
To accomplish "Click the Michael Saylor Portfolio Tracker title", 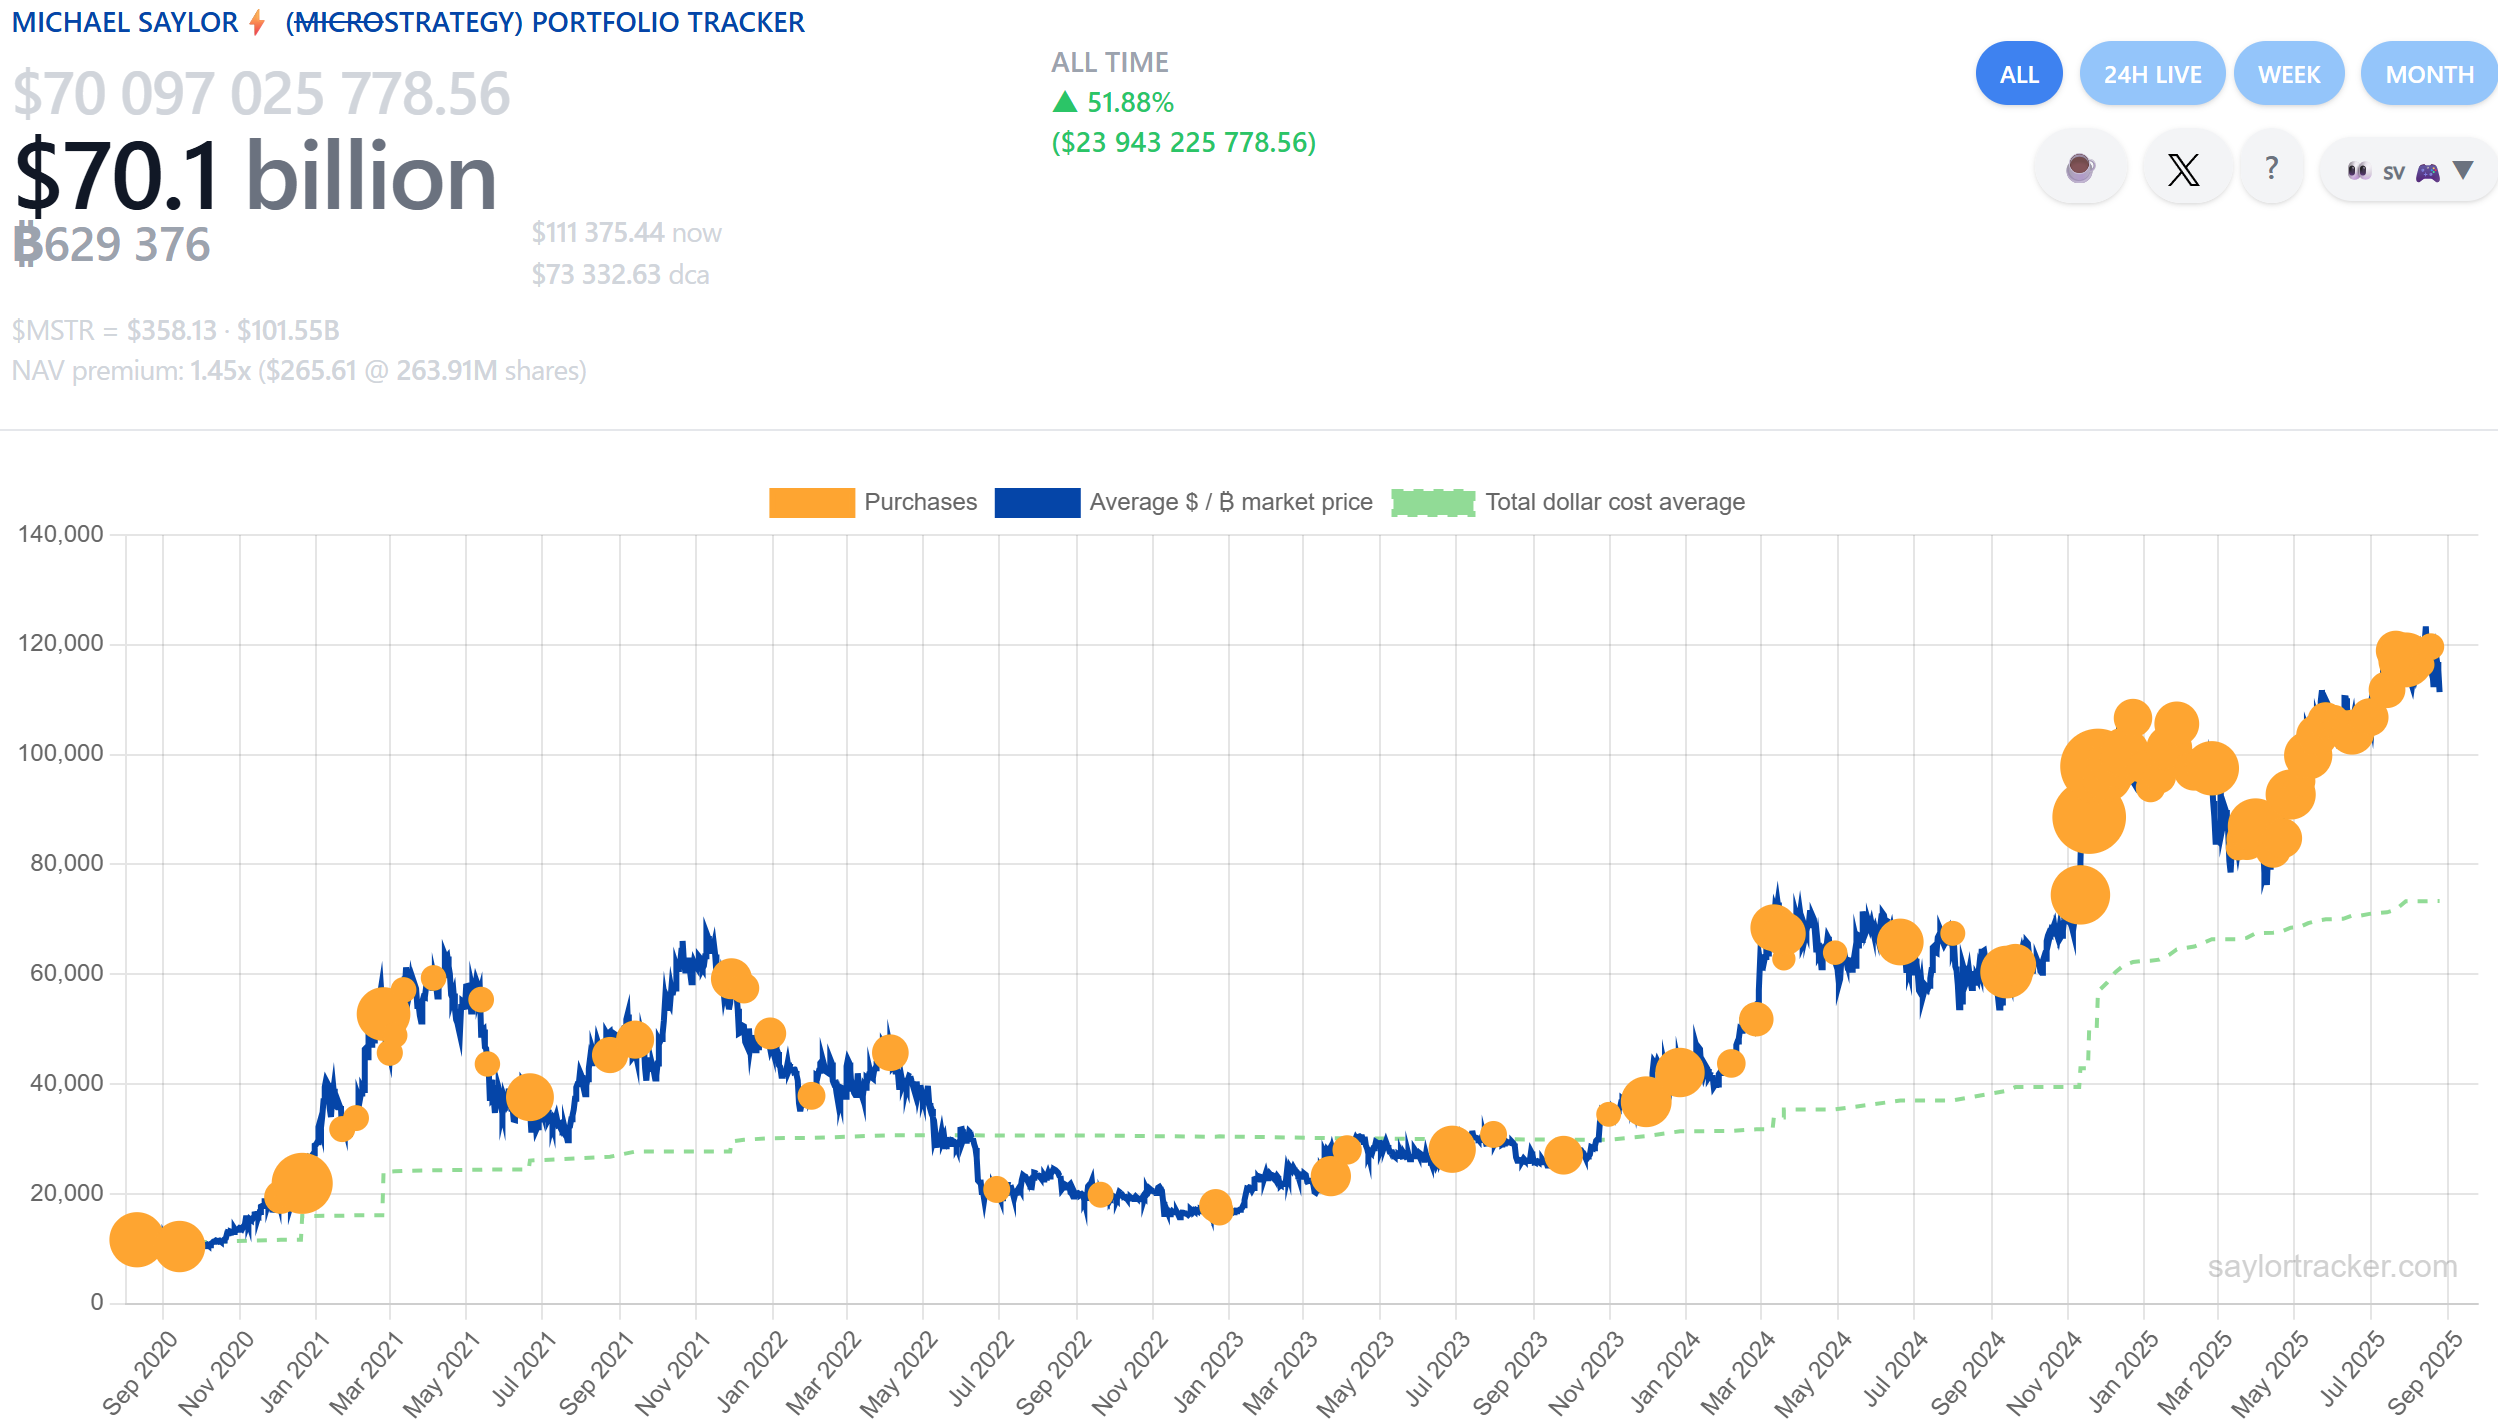I will pos(408,22).
